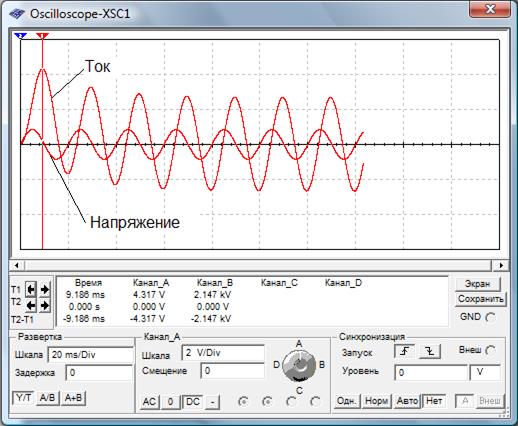
Task: Set channel coupling to AC
Action: (x=149, y=402)
